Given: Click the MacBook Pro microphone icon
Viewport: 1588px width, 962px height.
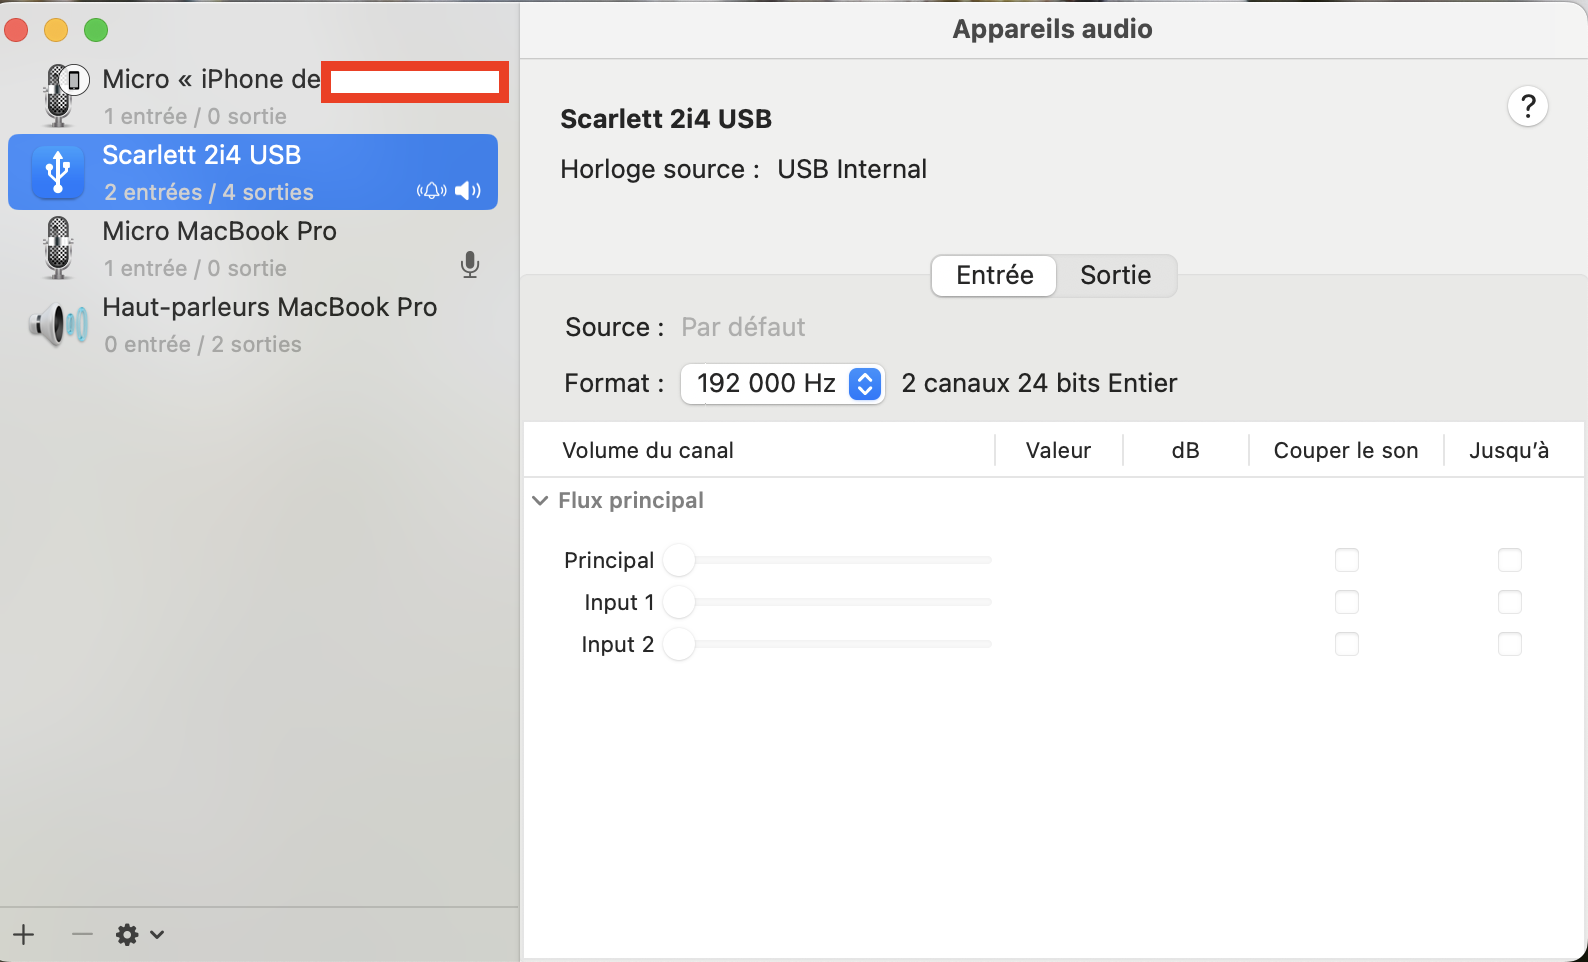Looking at the screenshot, I should [x=59, y=248].
